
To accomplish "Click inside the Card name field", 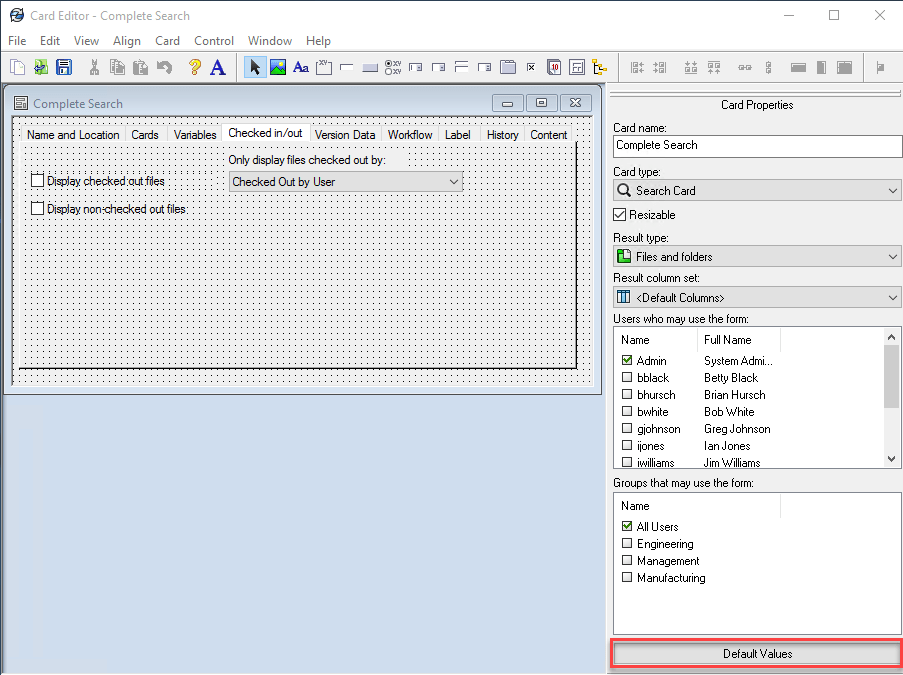I will tap(755, 146).
